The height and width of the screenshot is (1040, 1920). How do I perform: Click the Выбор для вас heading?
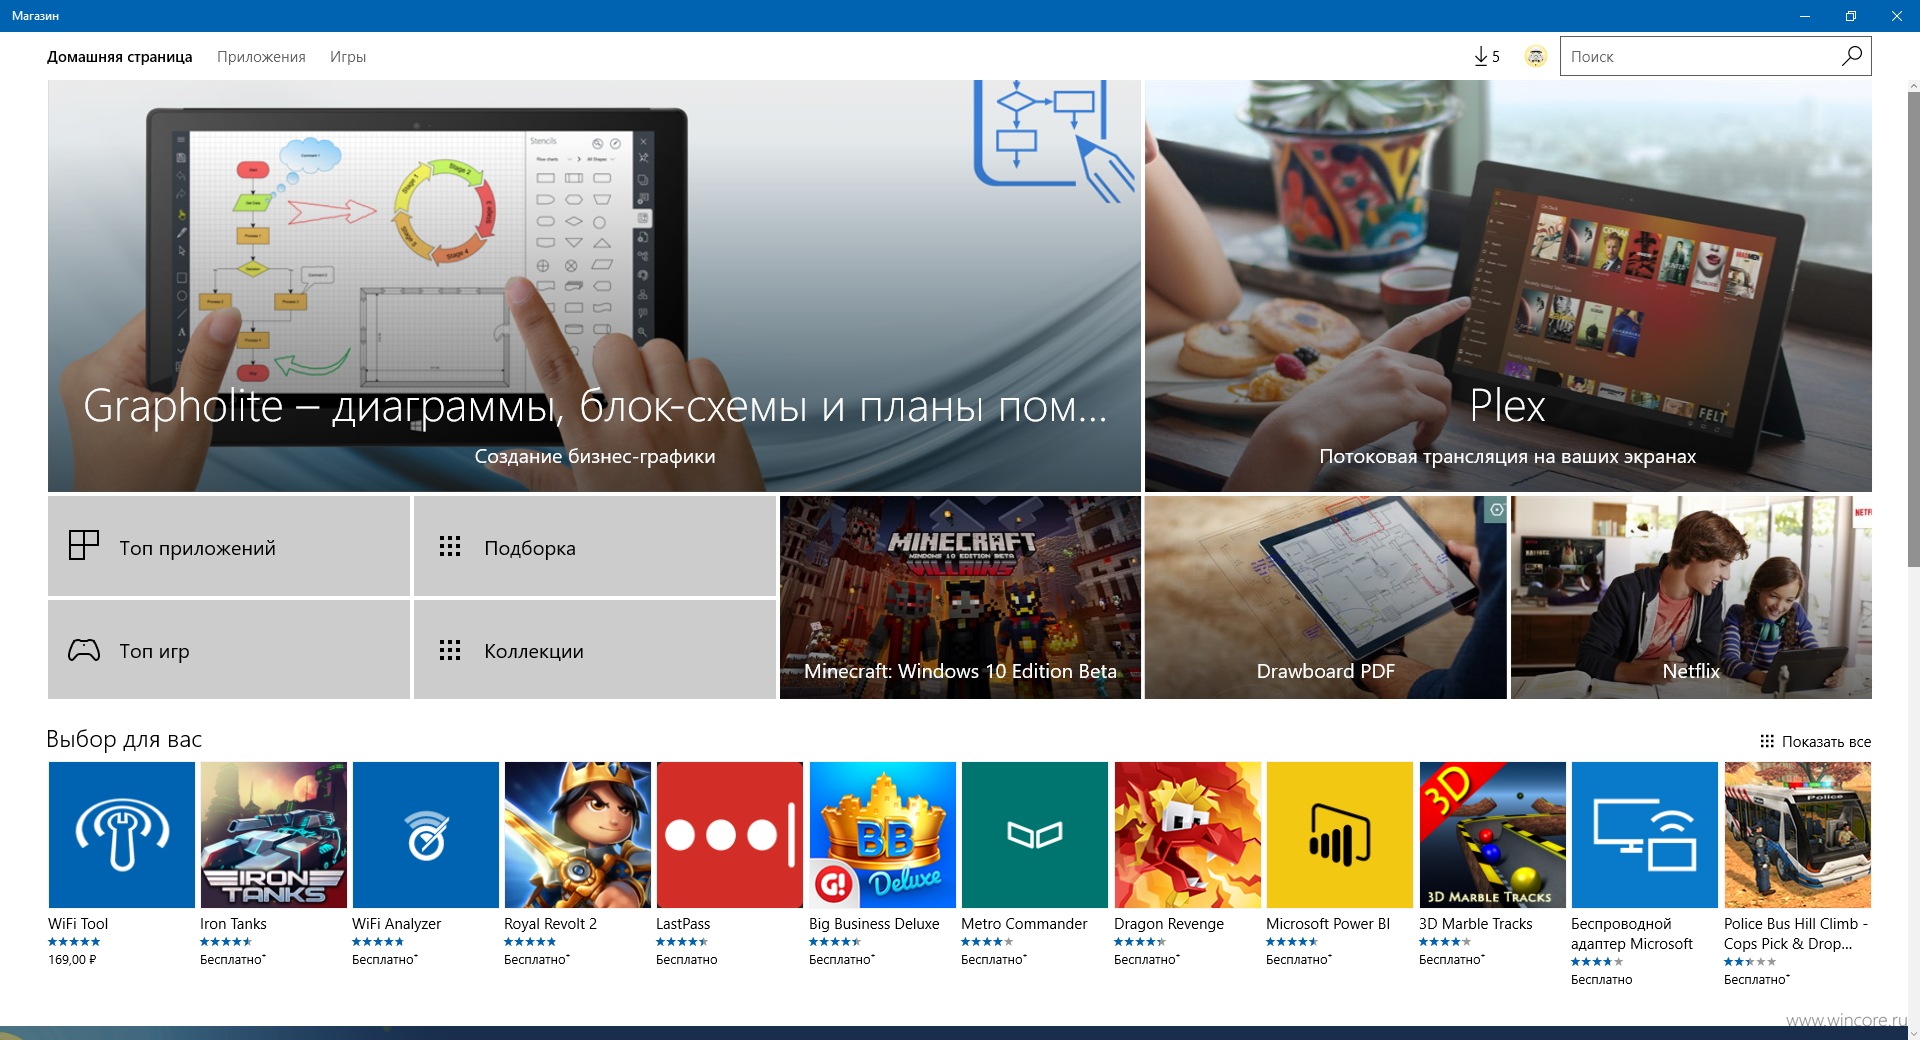point(124,739)
